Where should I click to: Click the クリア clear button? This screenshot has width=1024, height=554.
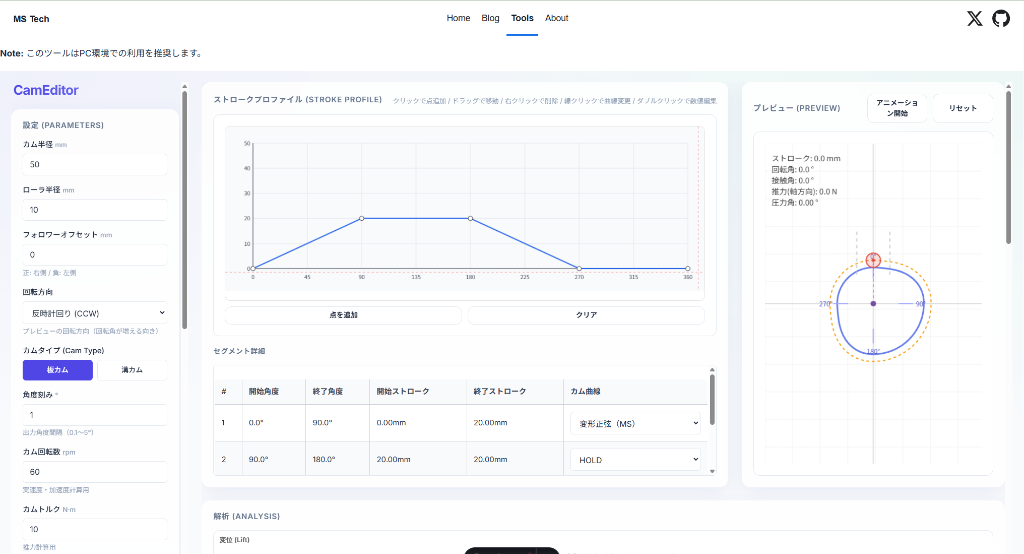pos(586,315)
